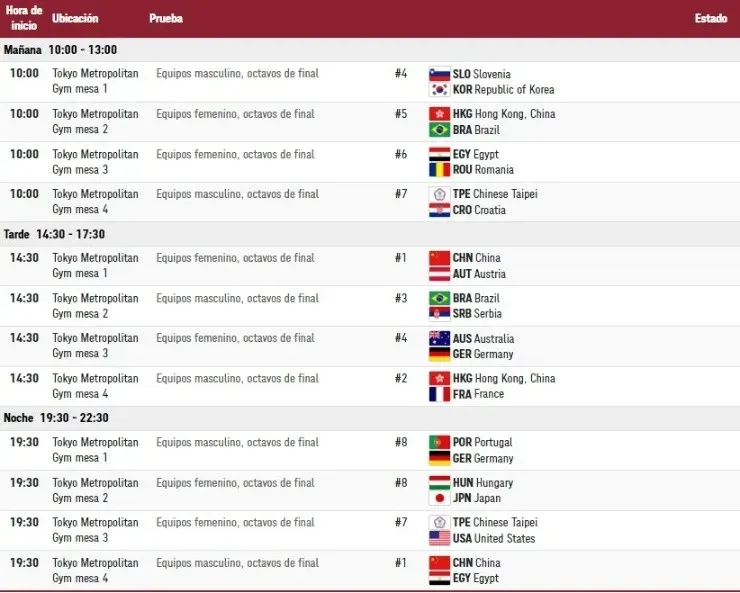Select the Romania flag icon
Image resolution: width=740 pixels, height=593 pixels.
pyautogui.click(x=439, y=170)
